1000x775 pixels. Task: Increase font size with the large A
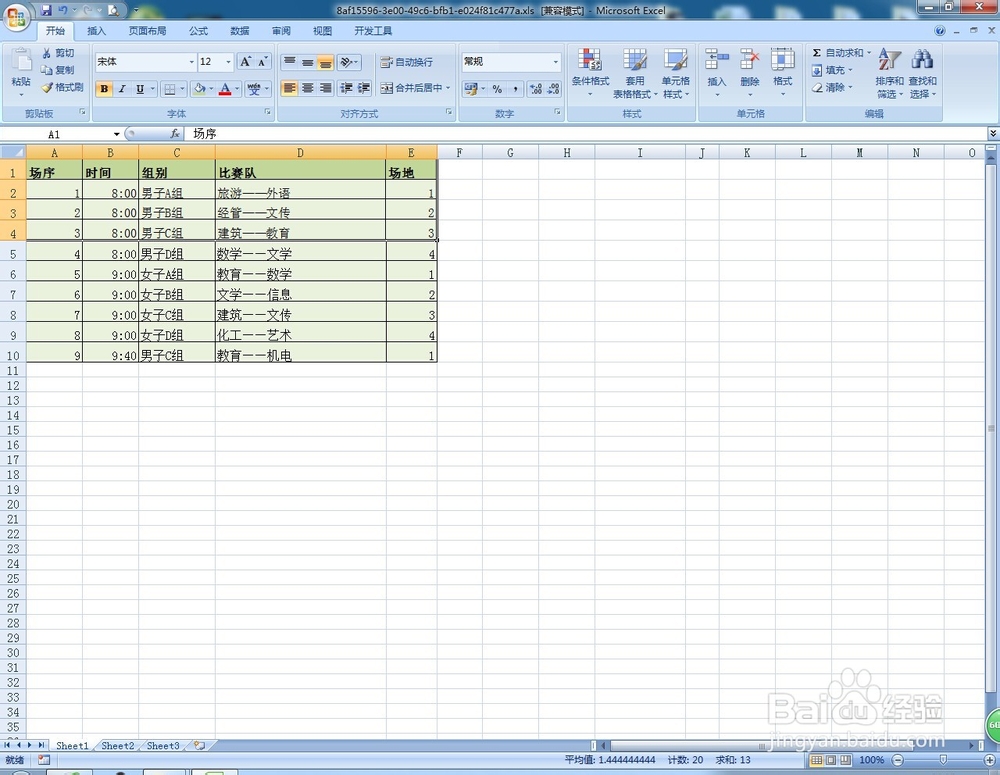[246, 62]
